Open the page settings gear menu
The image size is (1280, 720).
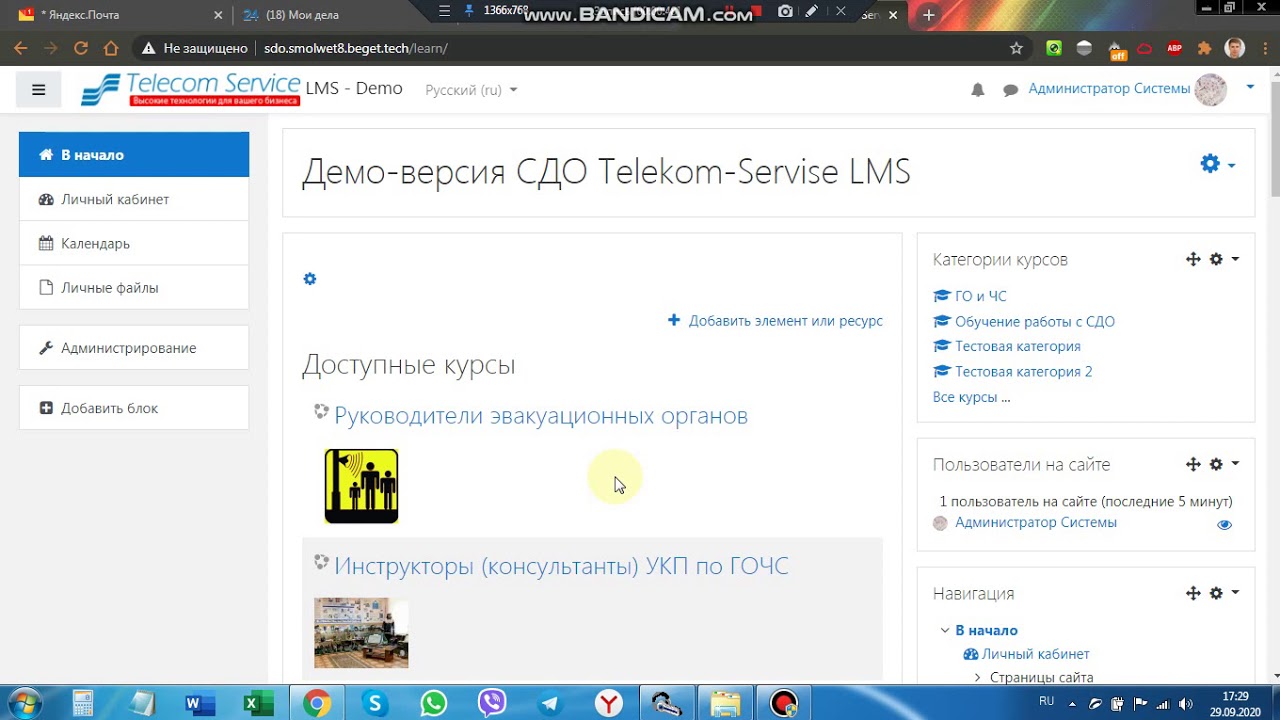click(1217, 164)
